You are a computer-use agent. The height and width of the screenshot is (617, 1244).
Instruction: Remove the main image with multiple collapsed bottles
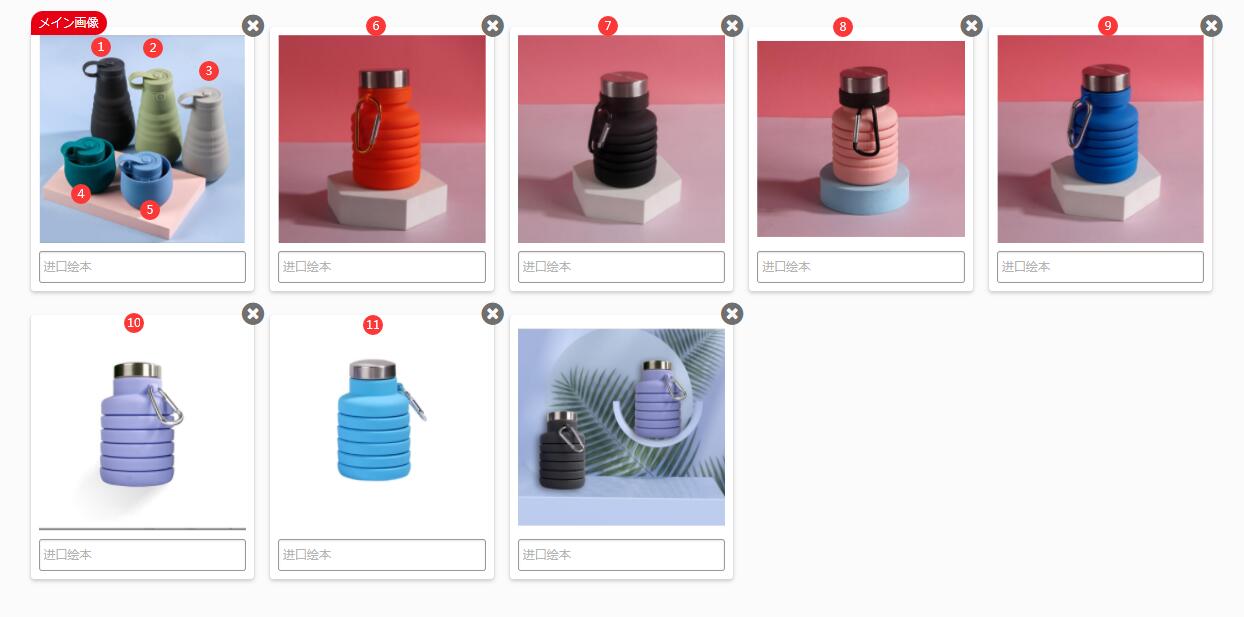pyautogui.click(x=253, y=26)
